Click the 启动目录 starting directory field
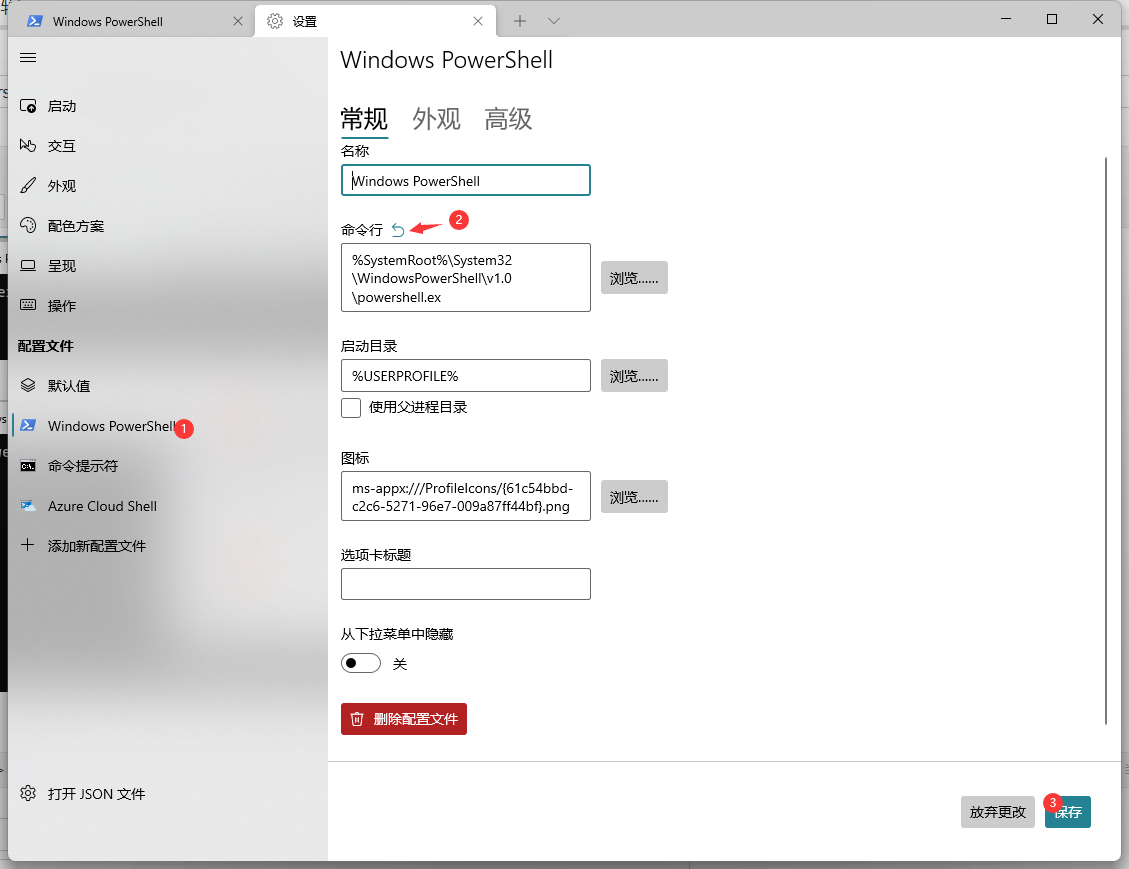The image size is (1129, 869). tap(466, 376)
